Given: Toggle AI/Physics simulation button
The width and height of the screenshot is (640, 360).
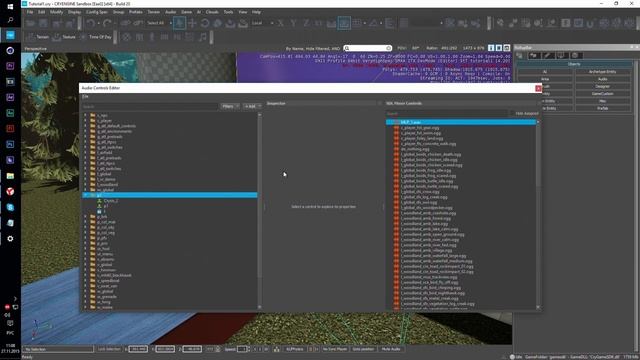Looking at the screenshot, I should [x=294, y=349].
